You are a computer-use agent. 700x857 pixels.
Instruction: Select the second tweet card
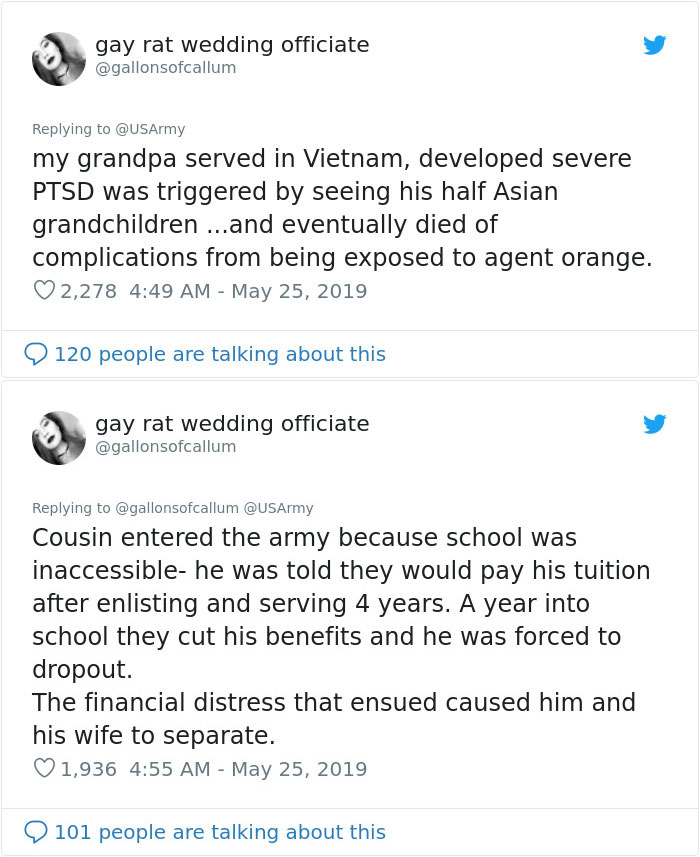pos(350,620)
